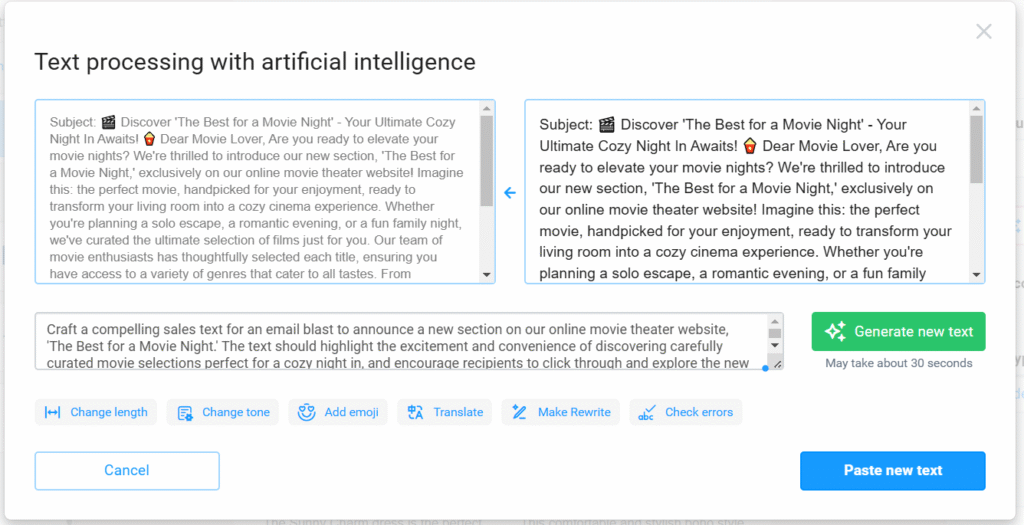Cancel the text processing dialog
The image size is (1024, 525).
127,471
